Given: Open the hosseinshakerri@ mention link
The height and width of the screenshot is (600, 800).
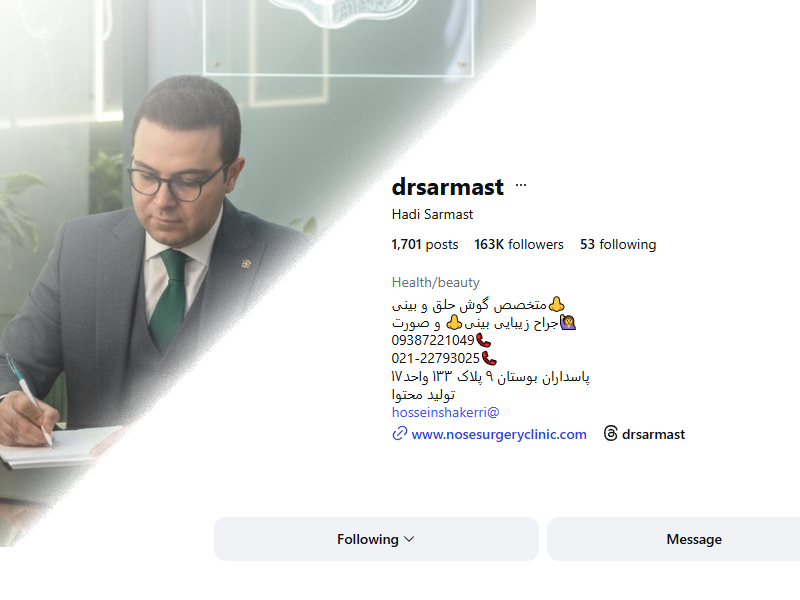Looking at the screenshot, I should coord(445,412).
